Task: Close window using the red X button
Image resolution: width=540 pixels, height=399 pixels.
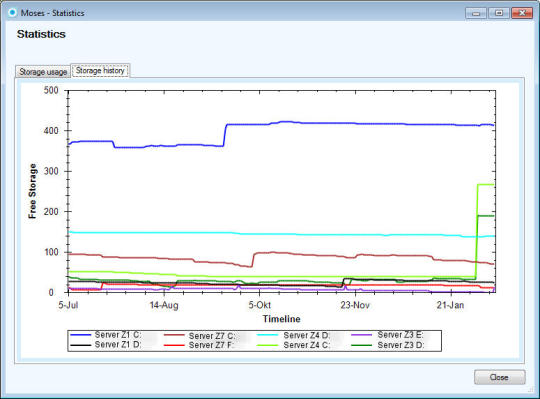Action: 522,13
